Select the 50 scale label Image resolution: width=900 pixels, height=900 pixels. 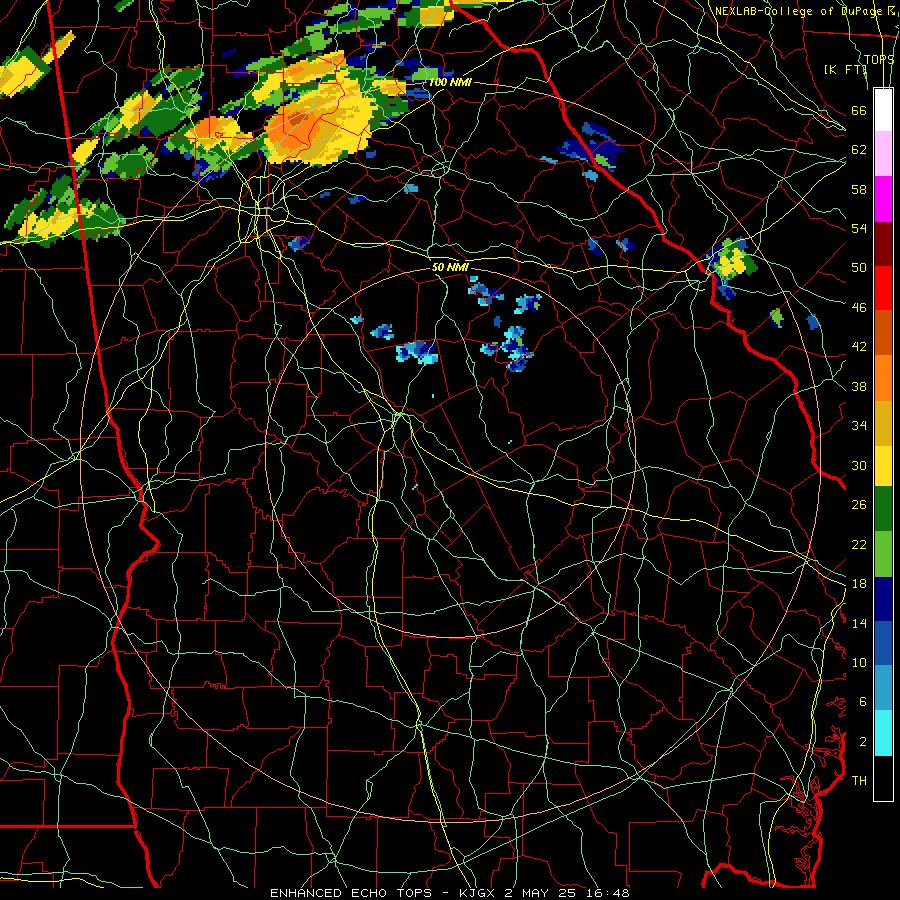tap(859, 268)
